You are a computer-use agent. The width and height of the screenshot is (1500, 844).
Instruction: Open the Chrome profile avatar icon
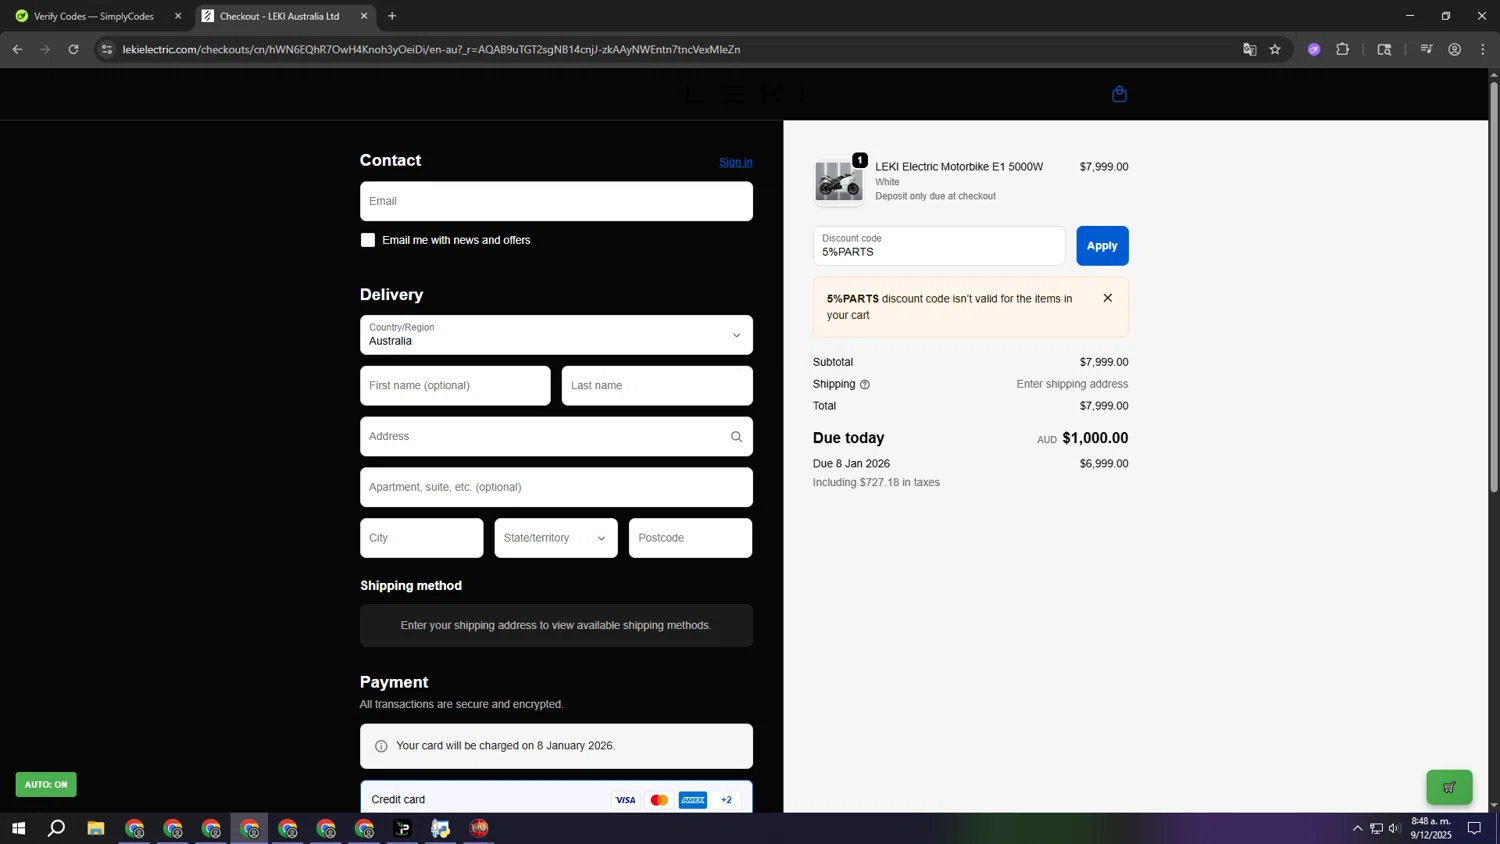point(1455,49)
